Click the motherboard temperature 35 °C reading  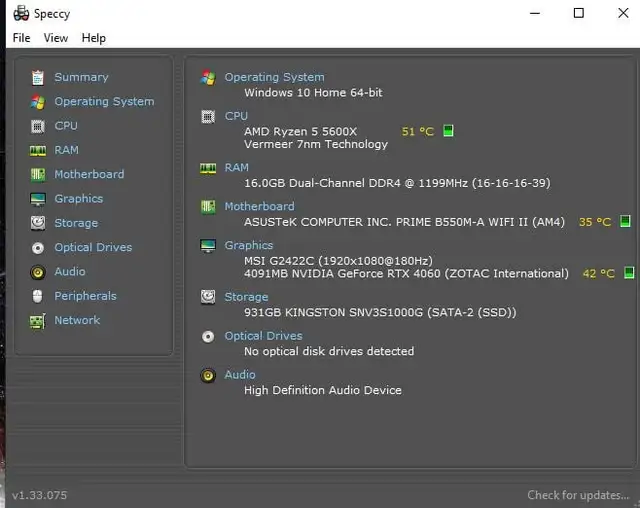click(x=595, y=222)
